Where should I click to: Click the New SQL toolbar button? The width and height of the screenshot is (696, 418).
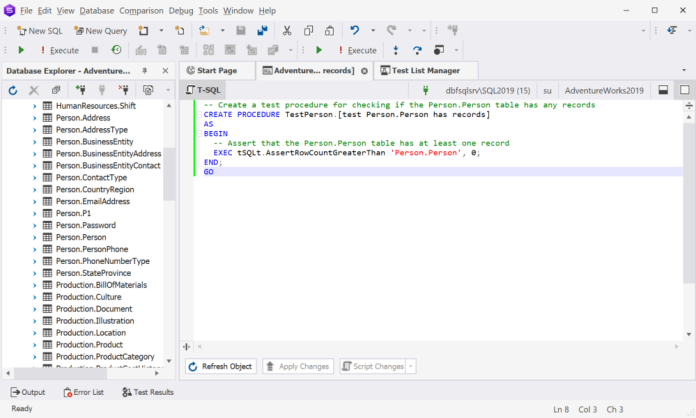tap(39, 30)
